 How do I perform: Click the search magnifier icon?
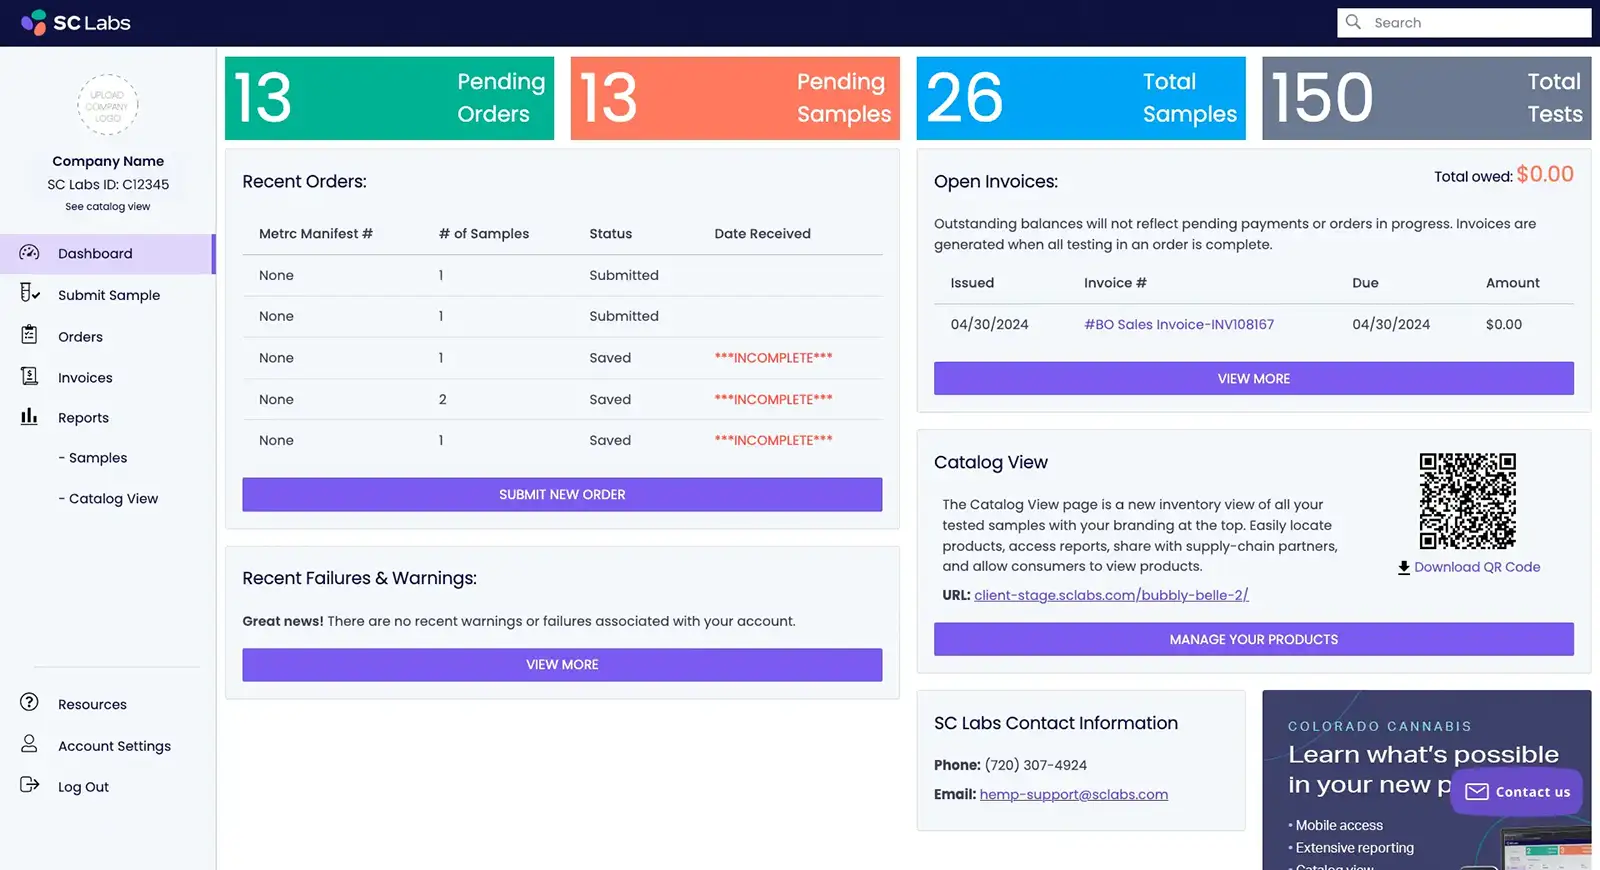(1353, 22)
